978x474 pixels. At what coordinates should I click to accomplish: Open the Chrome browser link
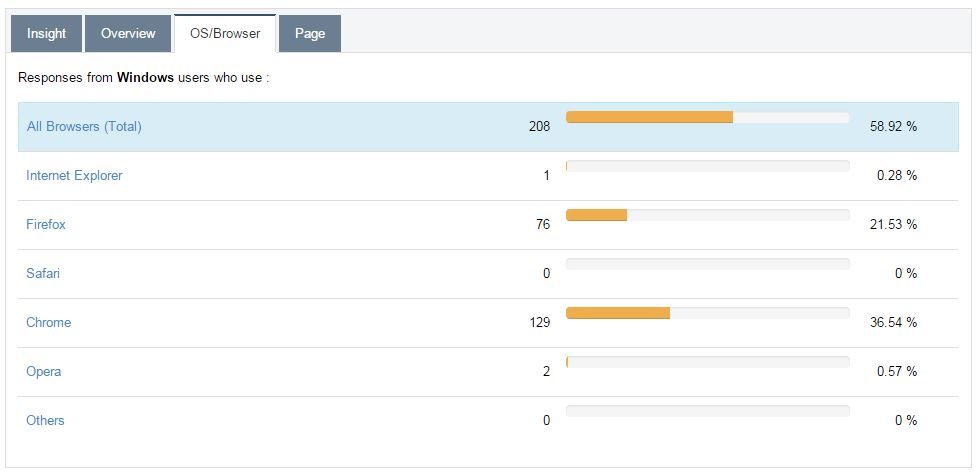[x=49, y=323]
